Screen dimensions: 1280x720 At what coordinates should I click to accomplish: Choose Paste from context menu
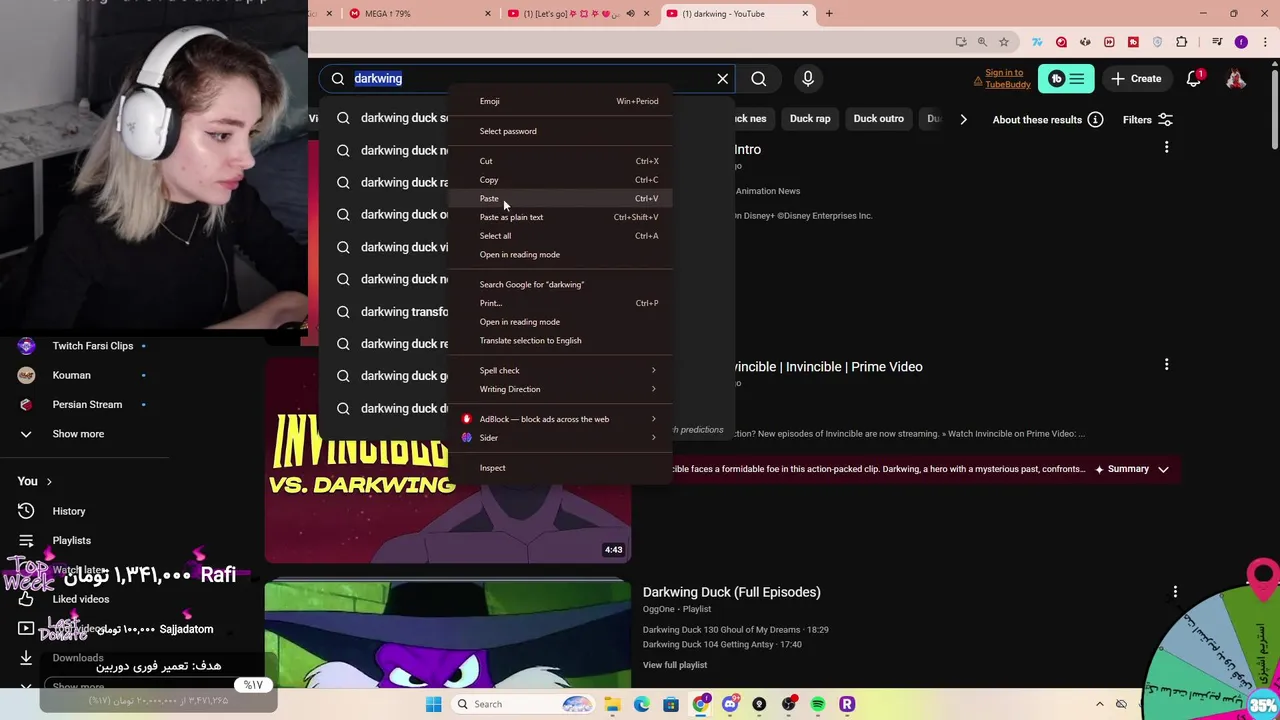pos(560,198)
